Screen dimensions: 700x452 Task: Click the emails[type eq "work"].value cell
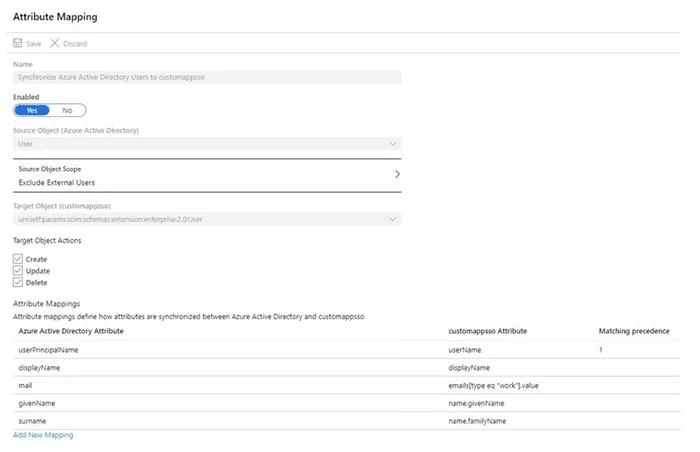[493, 385]
